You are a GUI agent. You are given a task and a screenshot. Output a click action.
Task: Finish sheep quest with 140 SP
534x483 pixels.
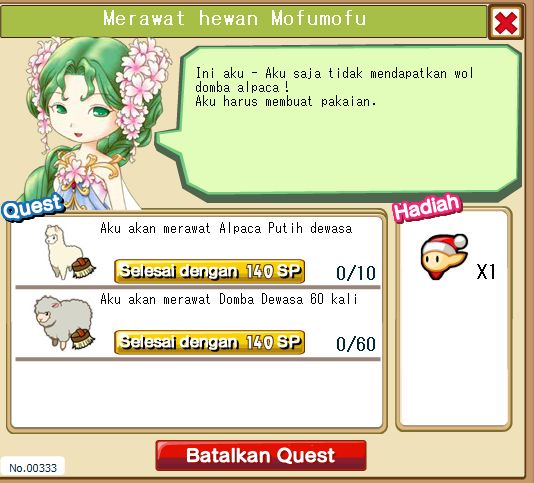coord(209,342)
